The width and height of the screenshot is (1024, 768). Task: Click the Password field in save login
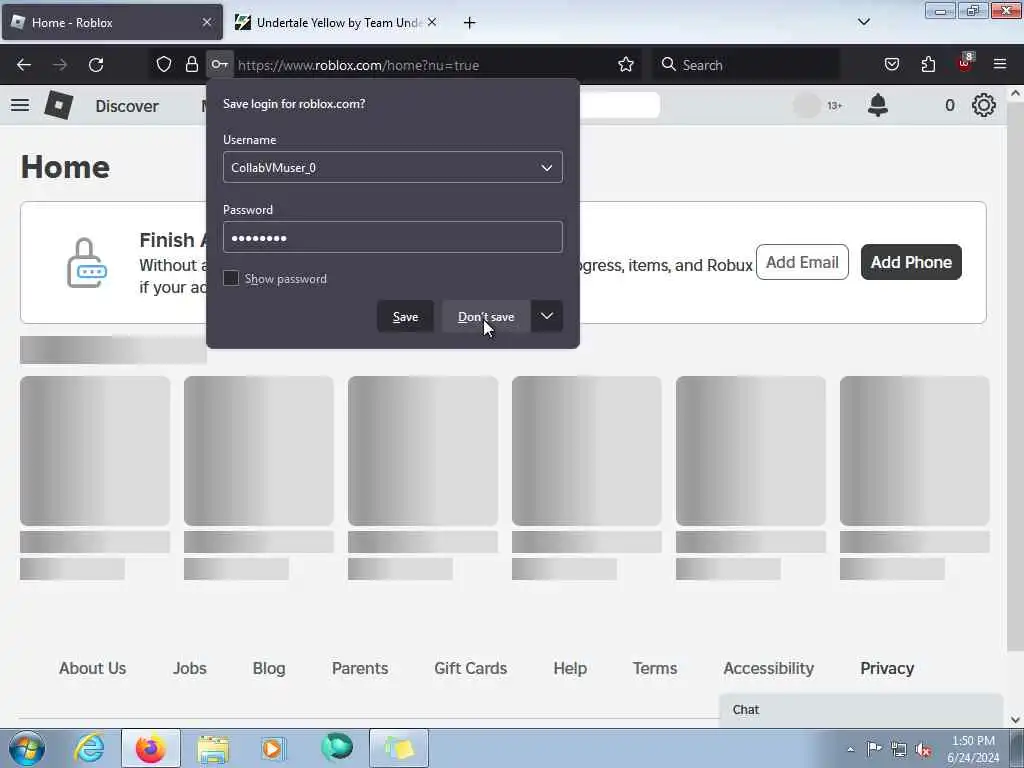(392, 237)
